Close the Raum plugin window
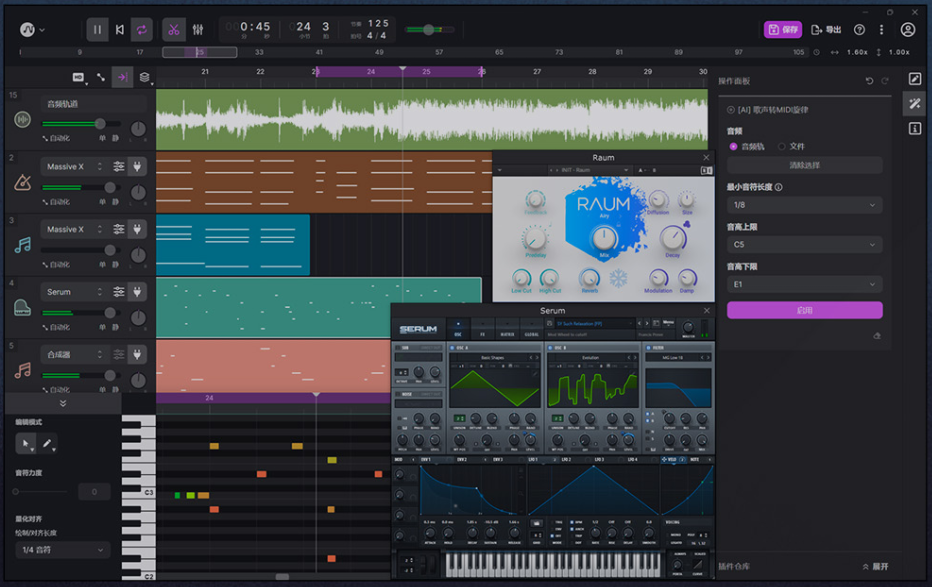The image size is (932, 587). coord(706,157)
